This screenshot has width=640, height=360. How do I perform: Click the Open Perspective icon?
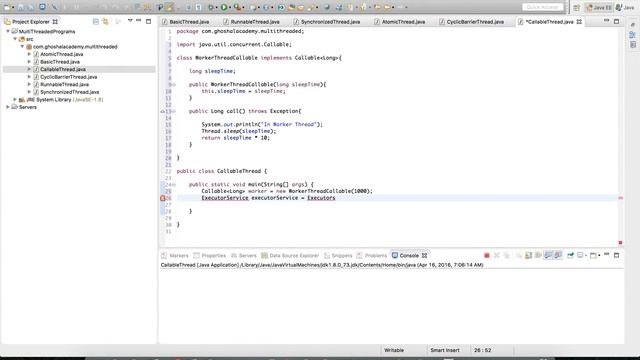pyautogui.click(x=576, y=7)
